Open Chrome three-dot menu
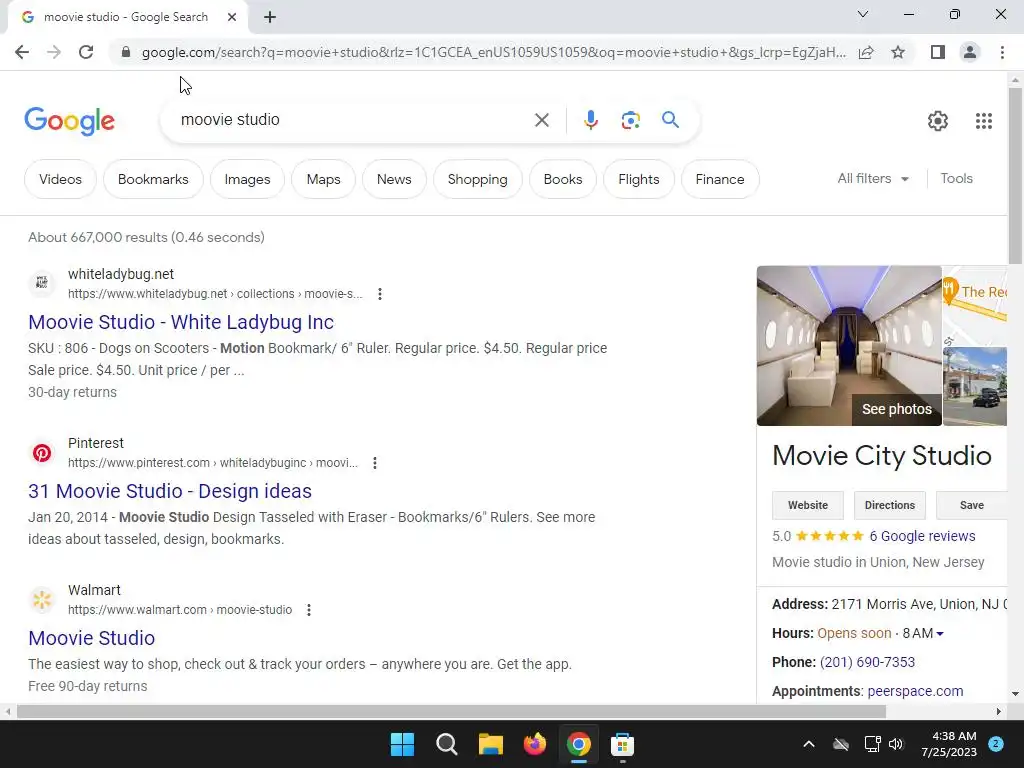 (x=1002, y=52)
